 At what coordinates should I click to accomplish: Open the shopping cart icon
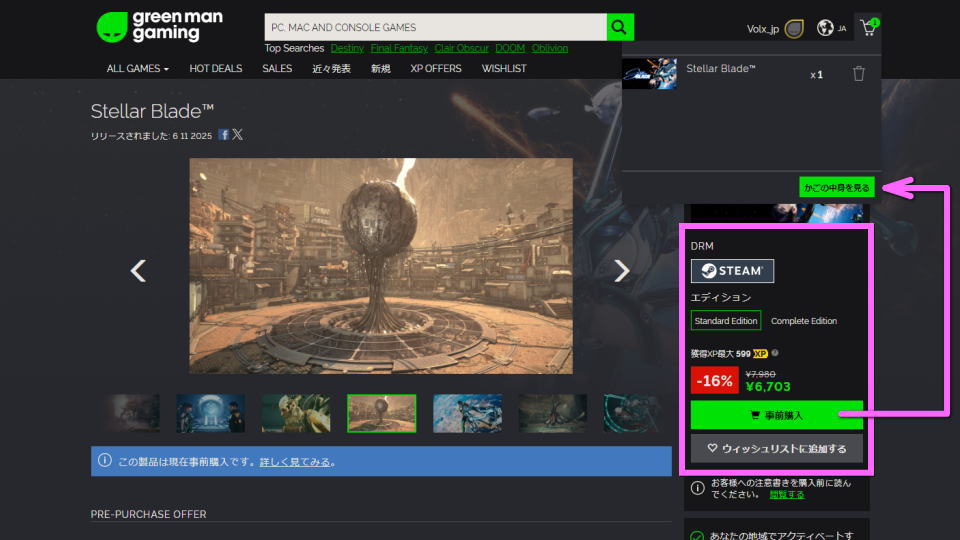click(x=869, y=28)
